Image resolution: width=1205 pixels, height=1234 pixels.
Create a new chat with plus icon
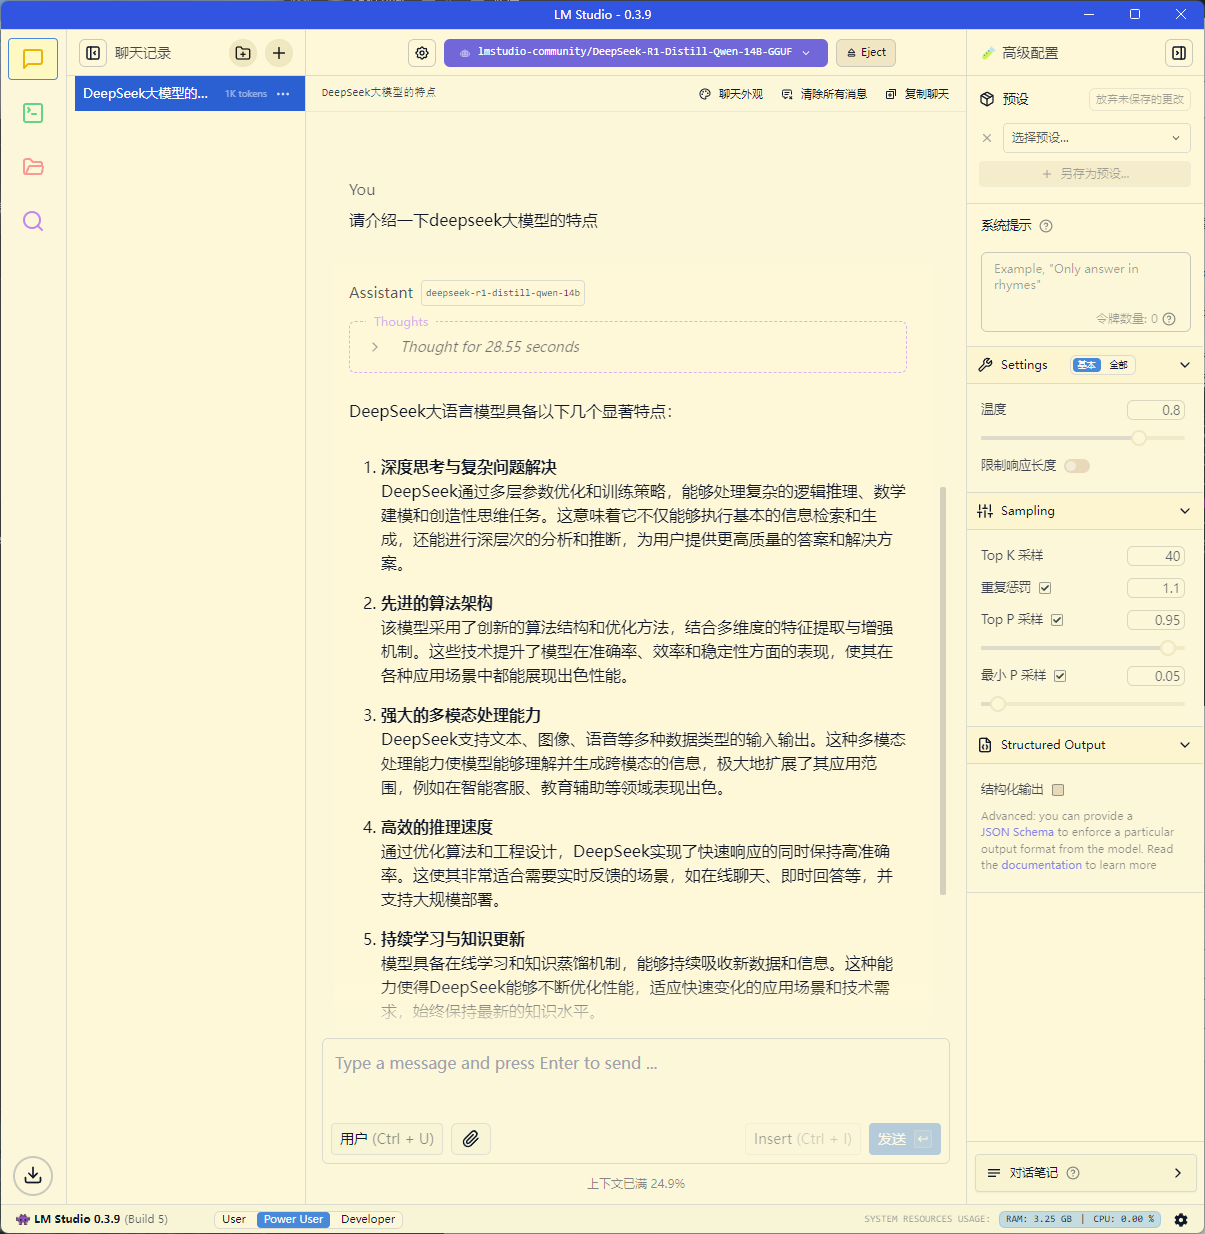coord(279,53)
